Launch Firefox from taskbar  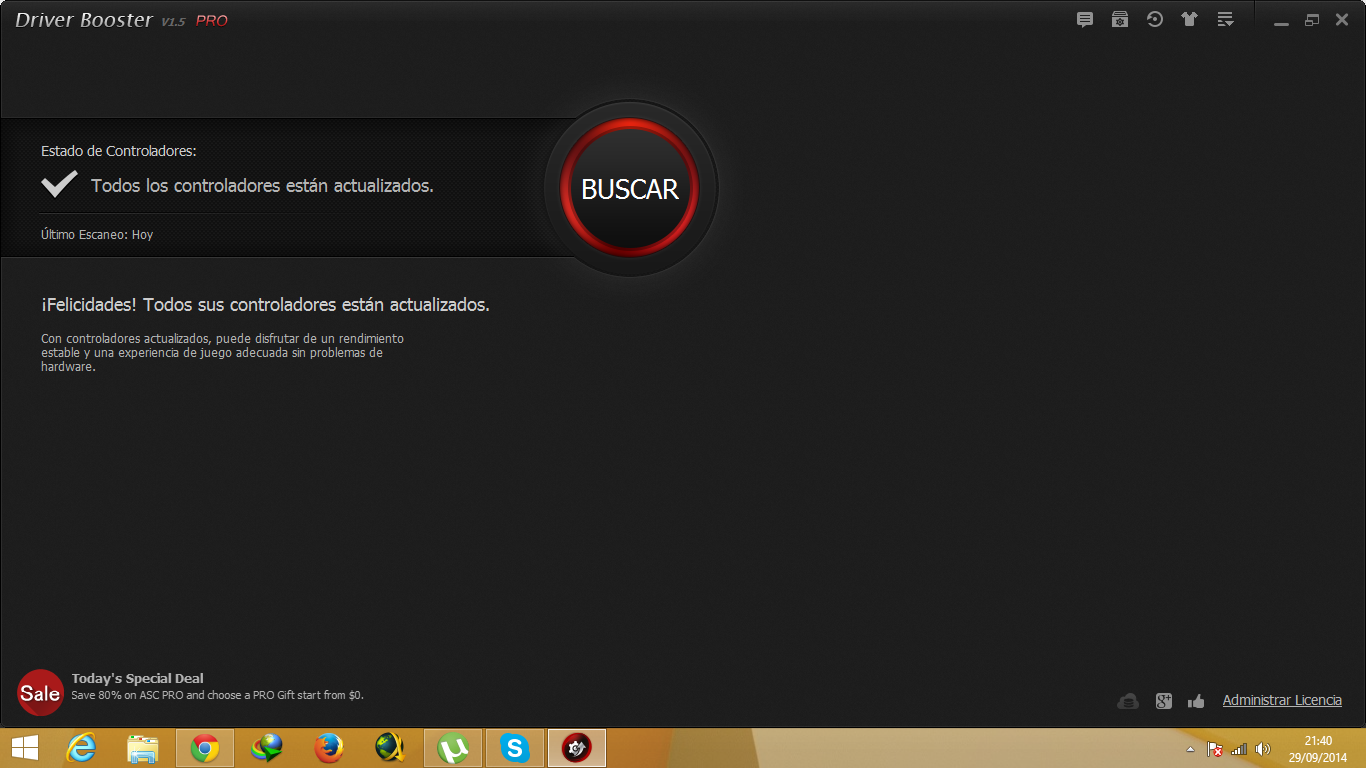[329, 748]
